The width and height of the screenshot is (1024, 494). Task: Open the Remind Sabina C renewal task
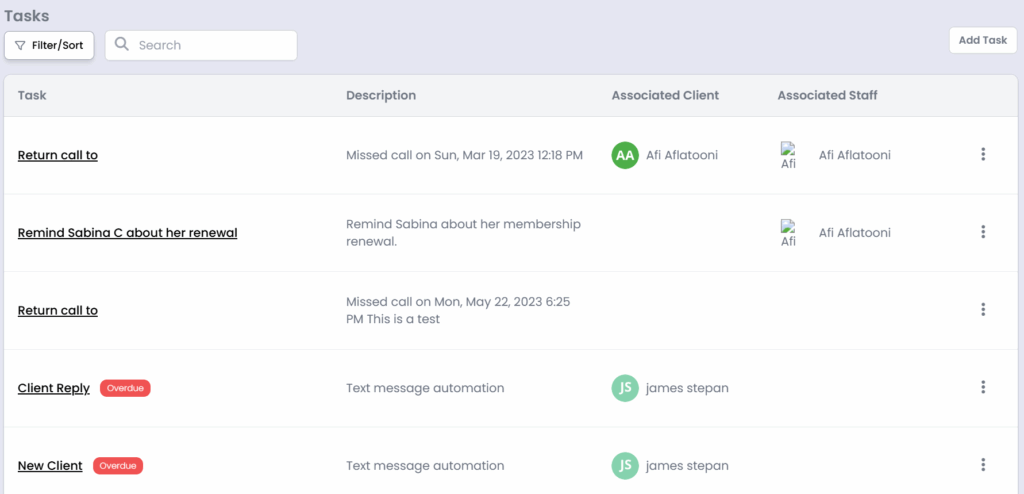point(127,233)
